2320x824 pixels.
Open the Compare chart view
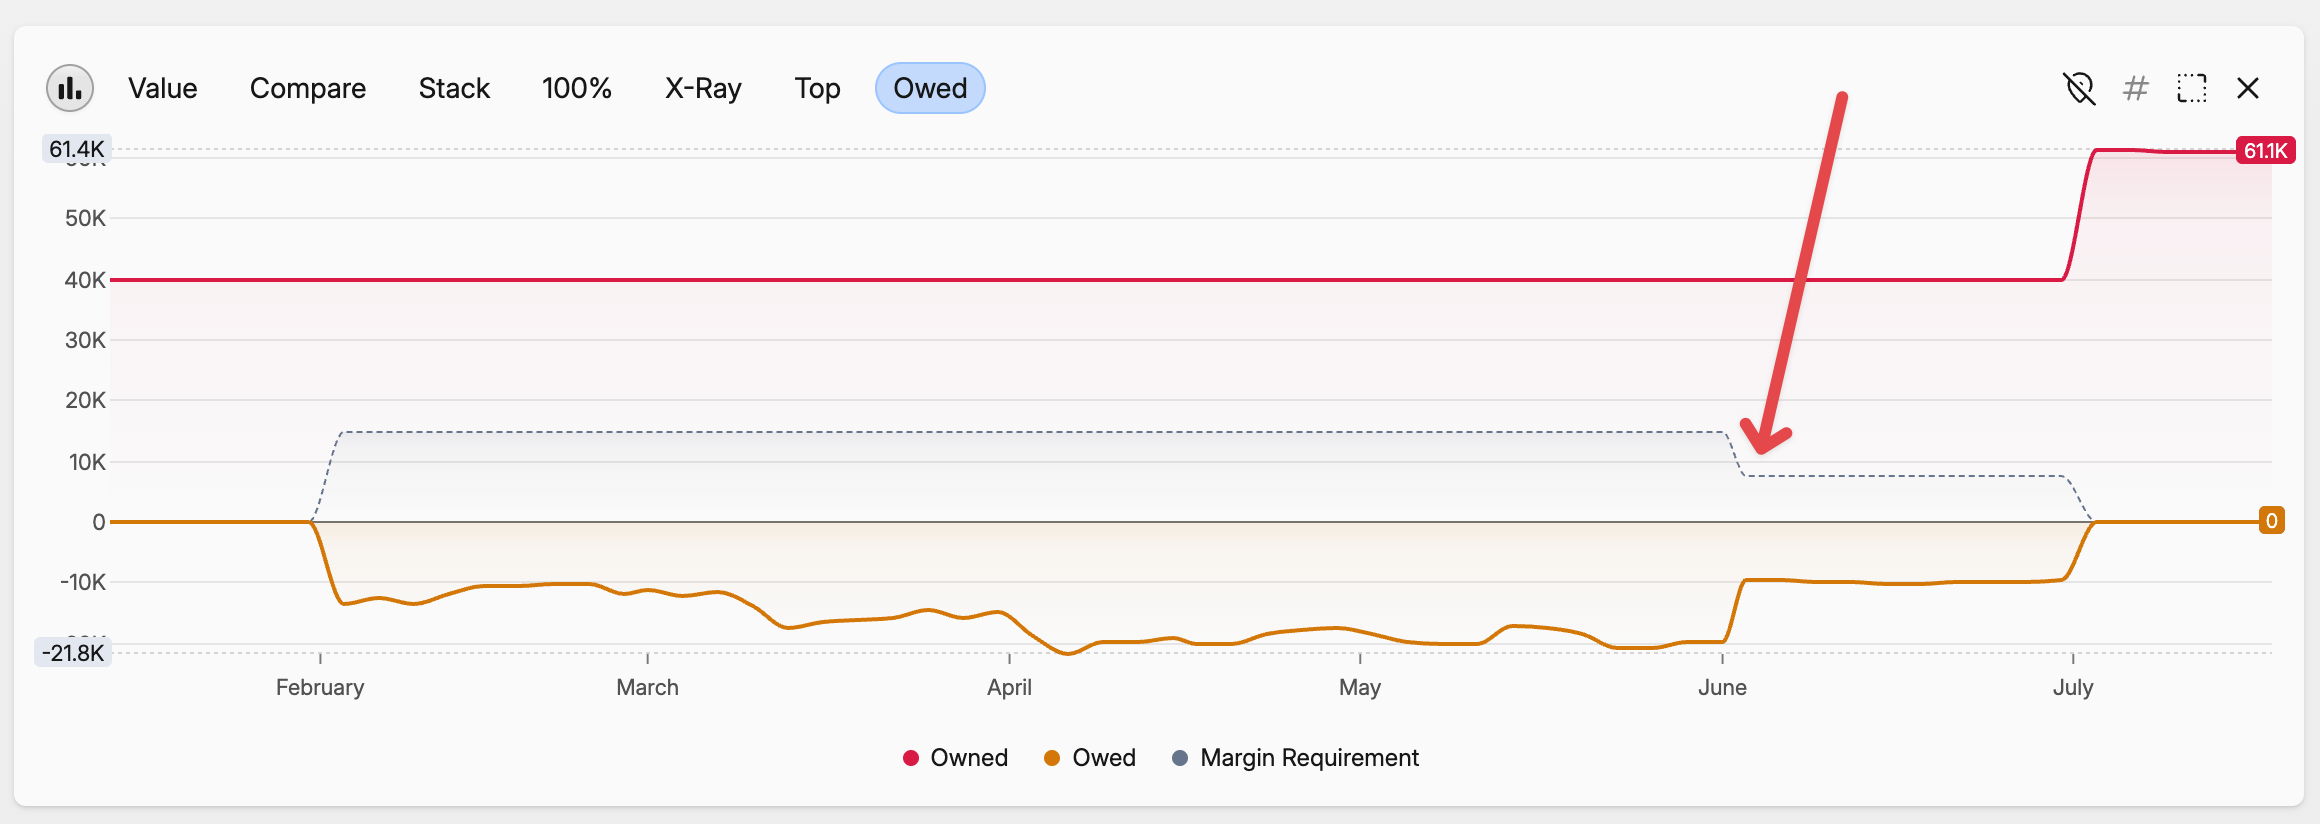pos(307,88)
